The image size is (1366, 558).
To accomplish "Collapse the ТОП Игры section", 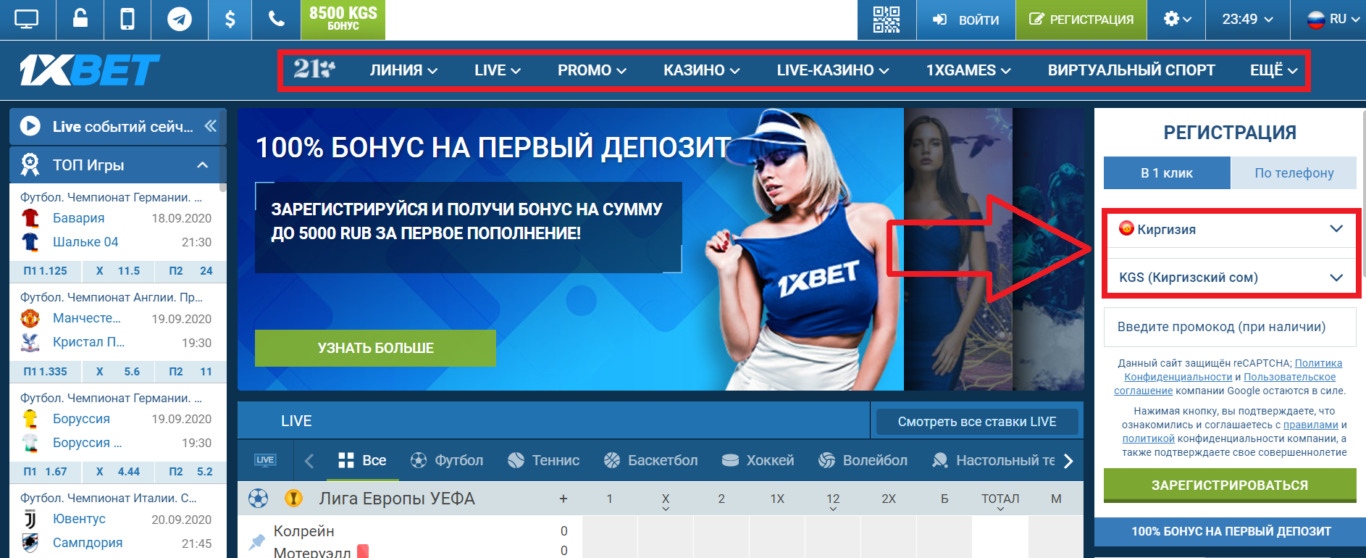I will tap(202, 164).
